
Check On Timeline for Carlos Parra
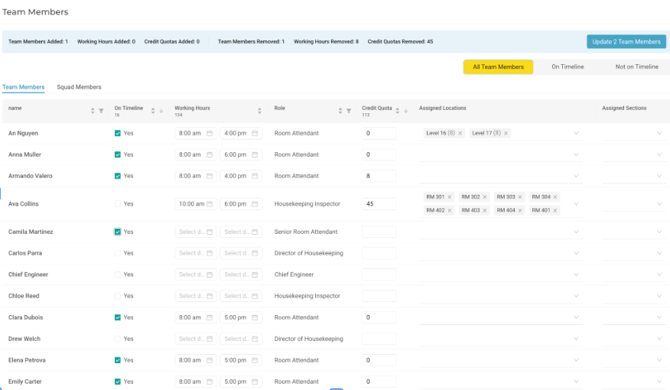click(x=118, y=253)
